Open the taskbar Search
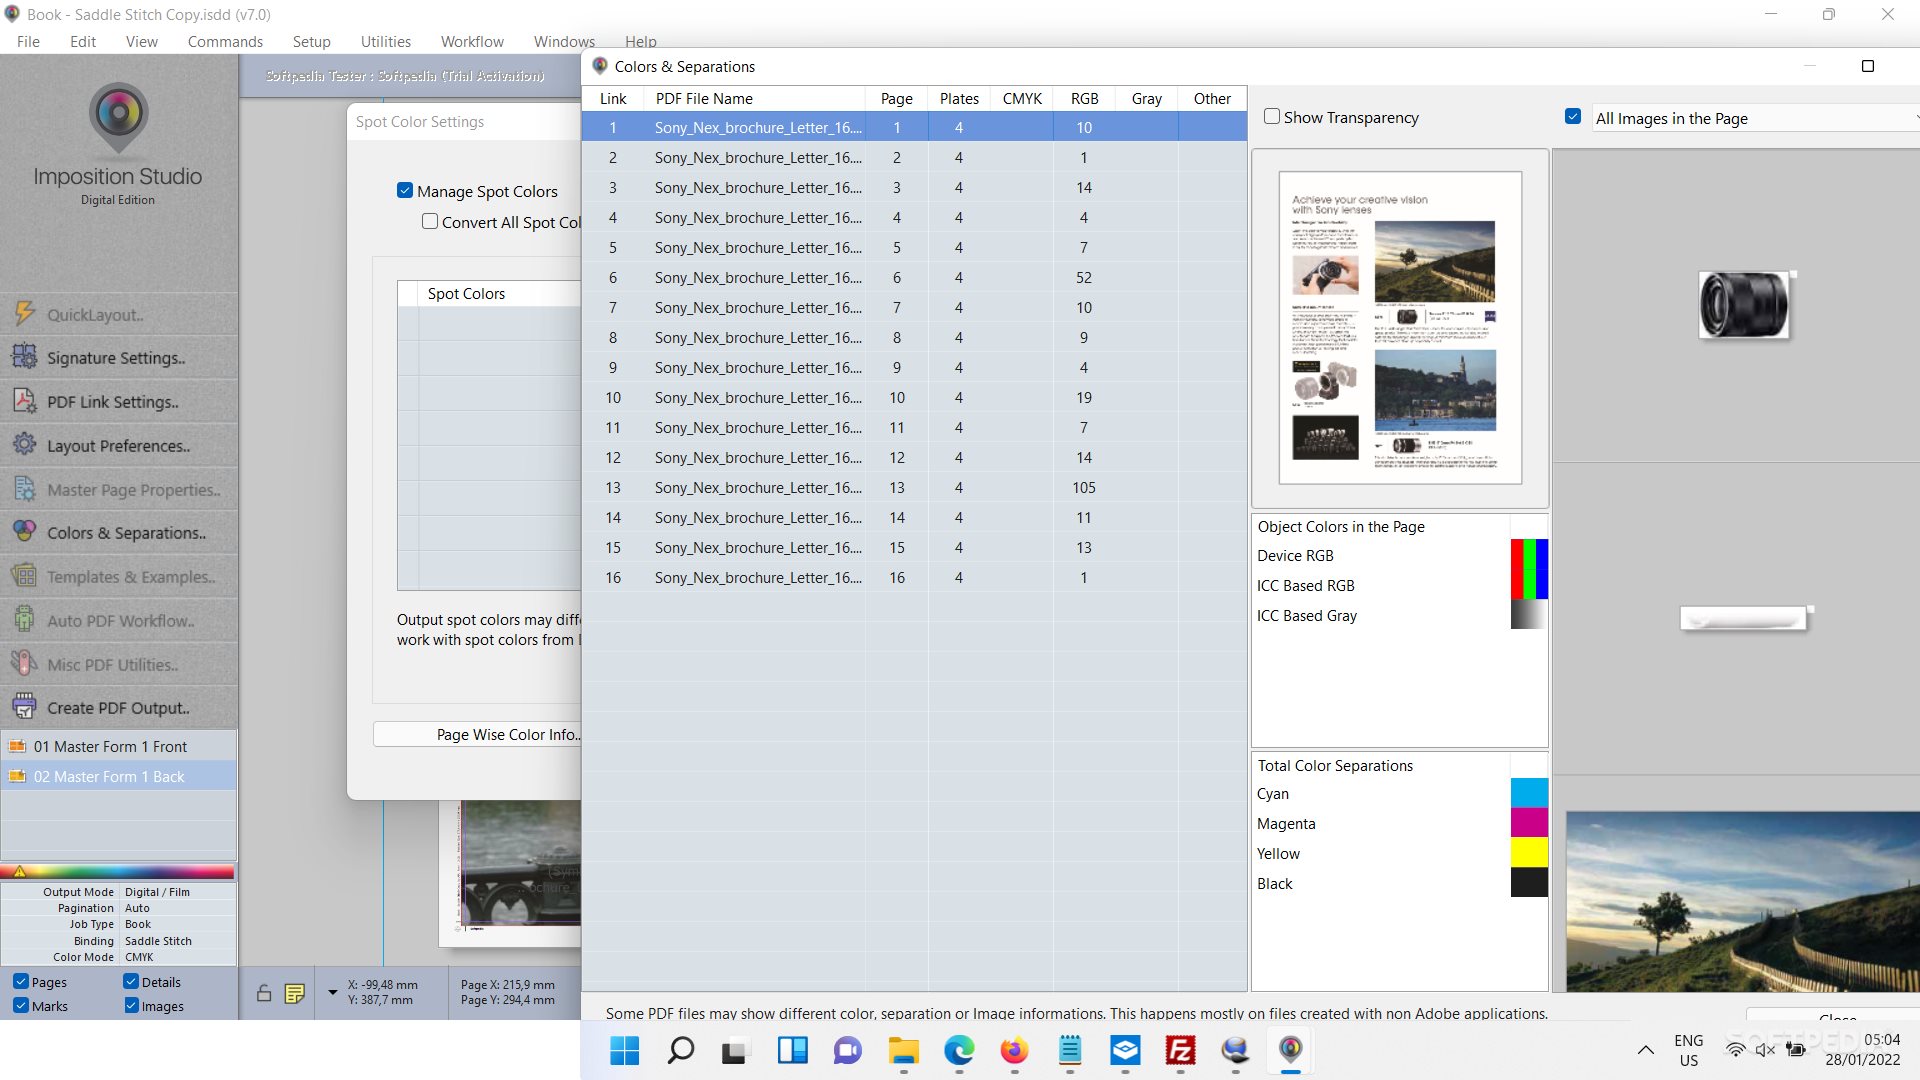 680,1051
